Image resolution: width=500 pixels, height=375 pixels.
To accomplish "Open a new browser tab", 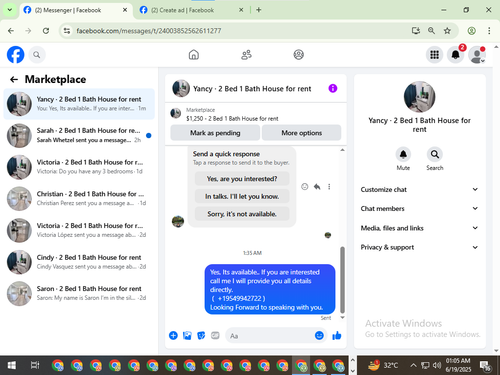I will click(x=259, y=10).
